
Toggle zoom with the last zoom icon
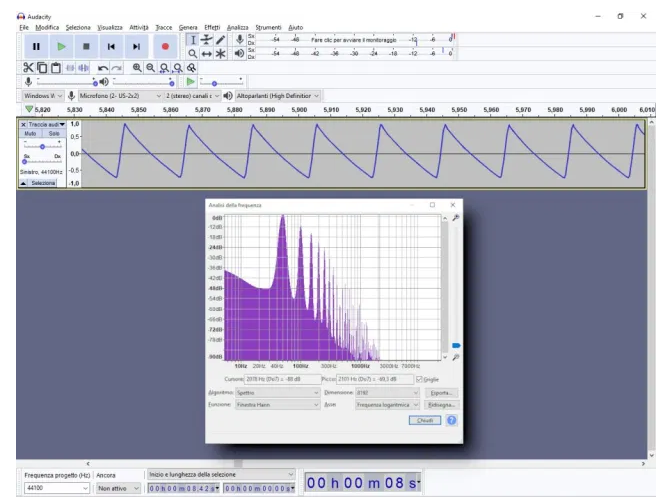(191, 67)
